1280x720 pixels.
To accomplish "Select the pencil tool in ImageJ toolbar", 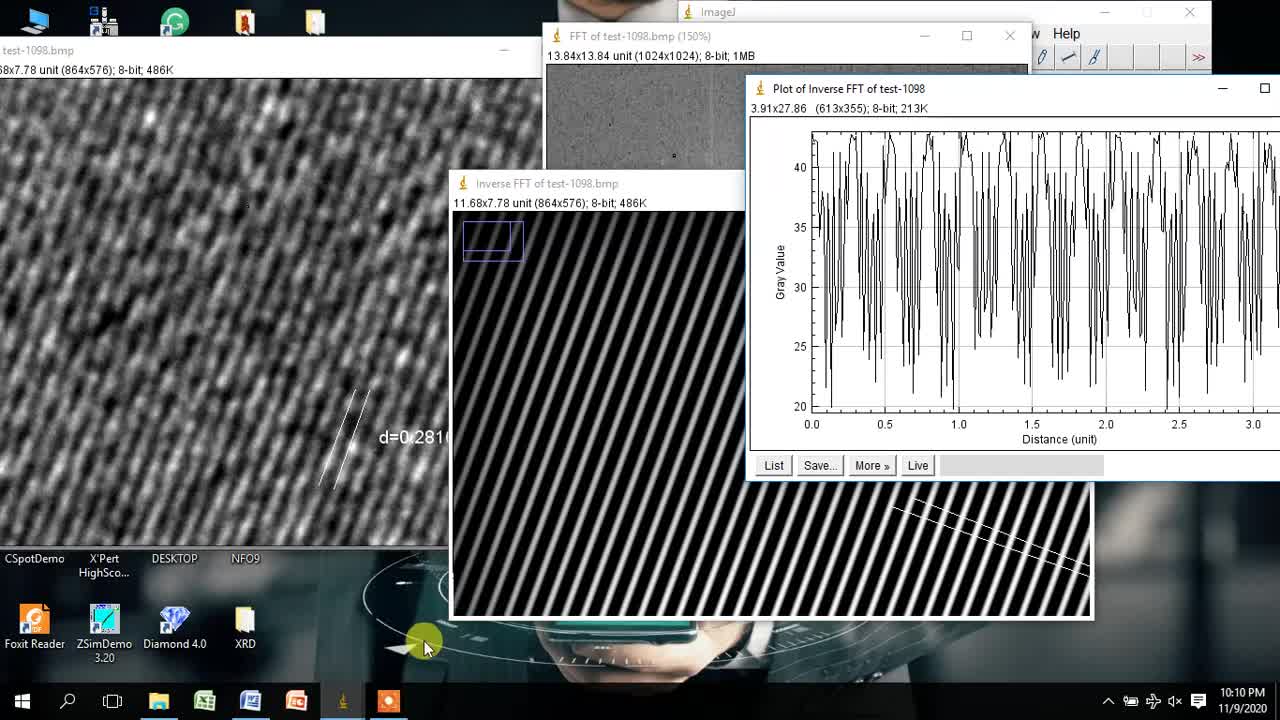I will click(1042, 58).
